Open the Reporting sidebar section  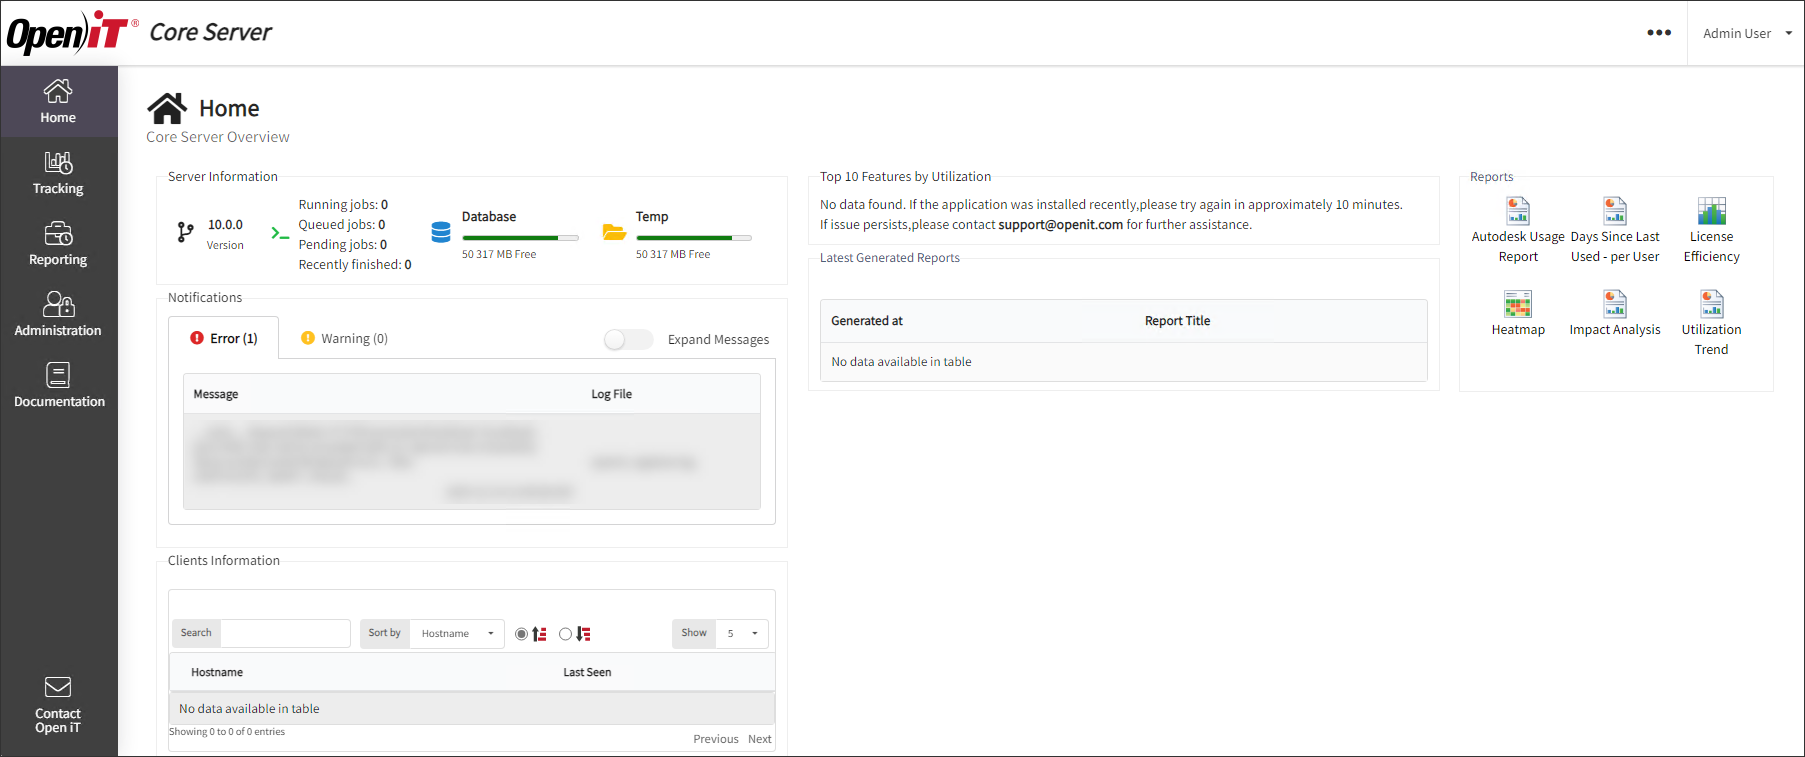[58, 244]
